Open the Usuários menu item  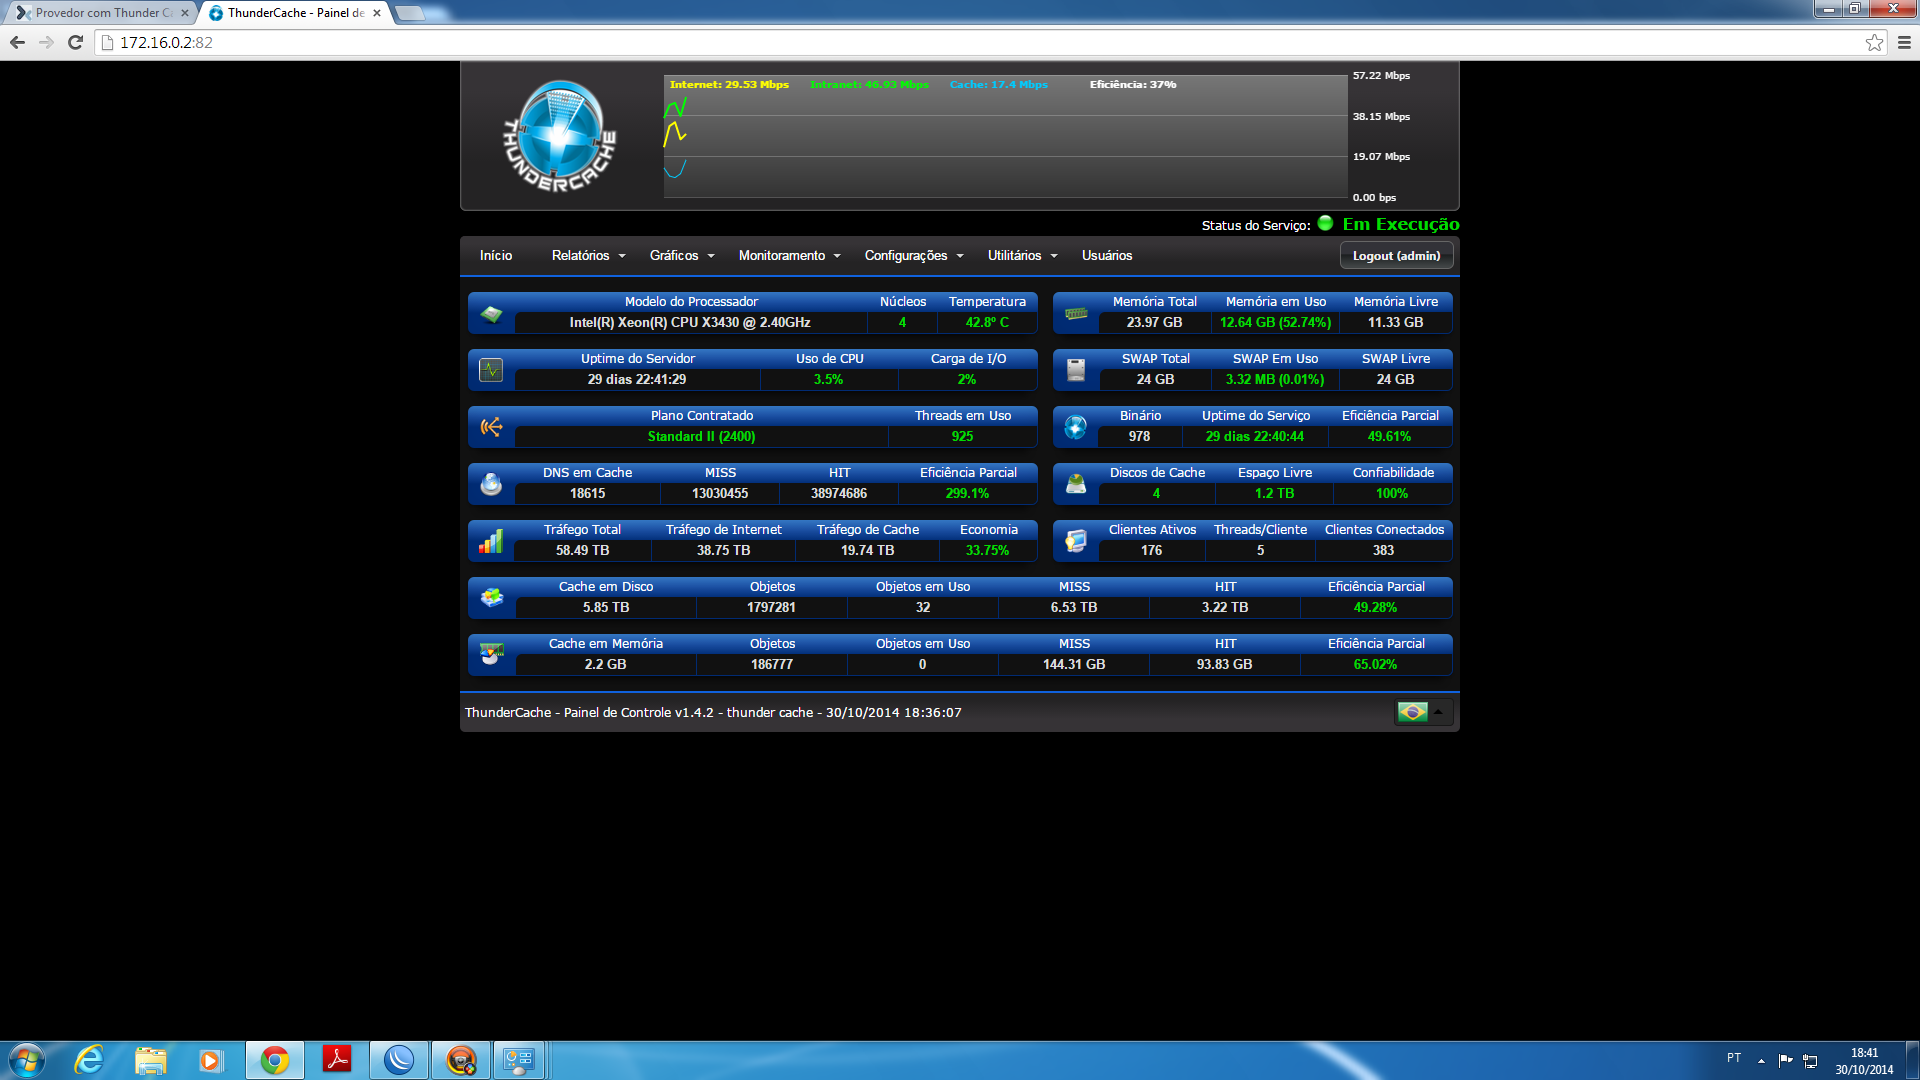click(1107, 256)
